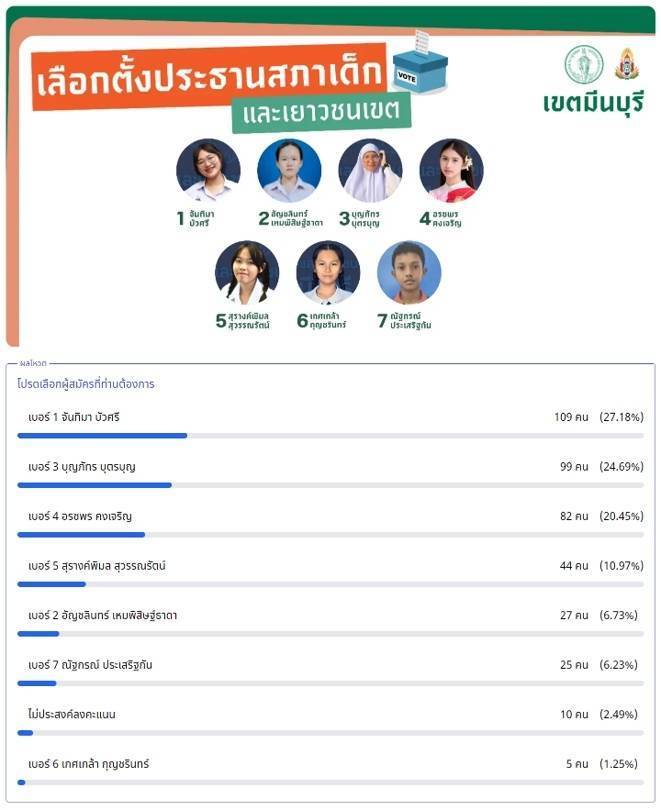
Task: Click the เบอร์ 1 จันทิมา บัวศรี result row
Action: click(330, 425)
